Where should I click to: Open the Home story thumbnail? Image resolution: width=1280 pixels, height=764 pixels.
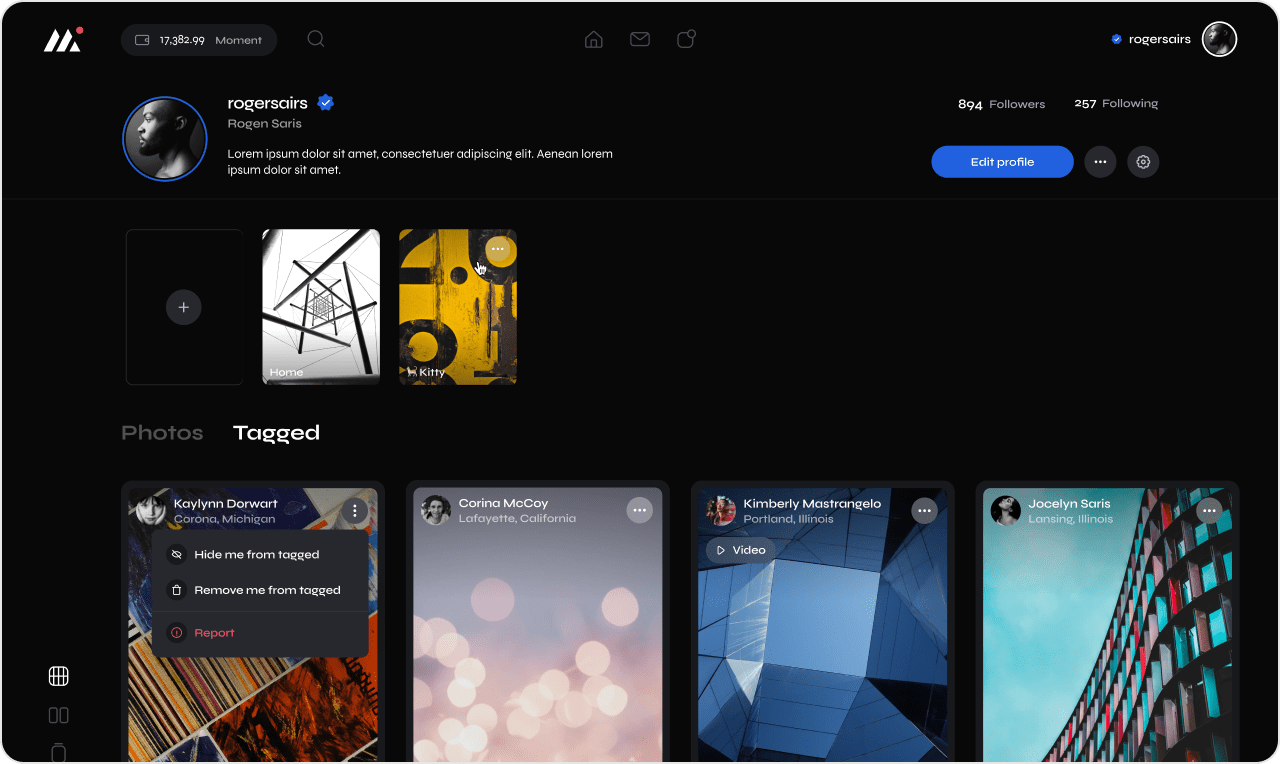coord(321,307)
